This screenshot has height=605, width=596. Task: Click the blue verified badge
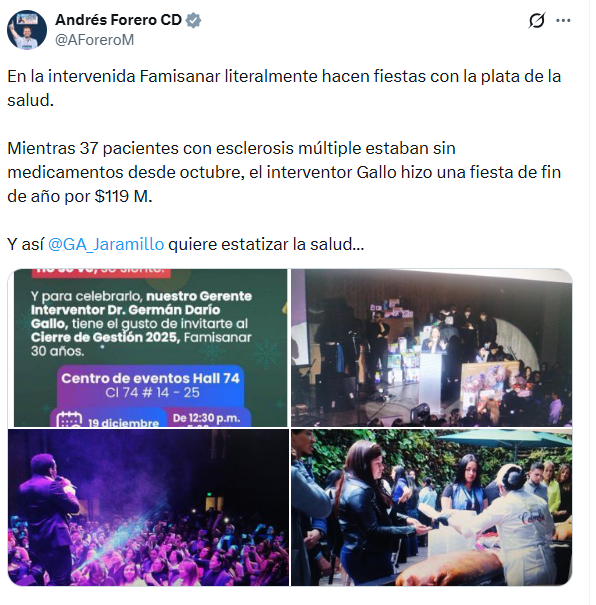pos(193,20)
